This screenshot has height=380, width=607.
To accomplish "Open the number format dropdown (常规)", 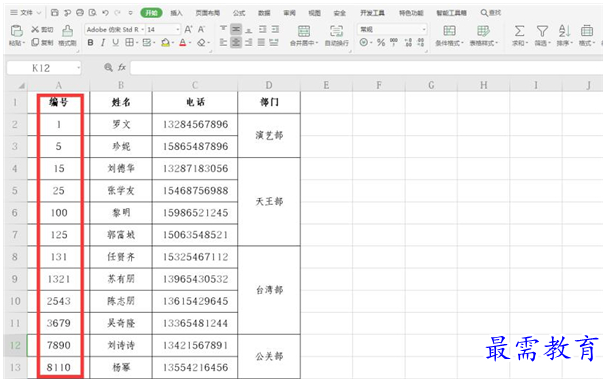I will [x=424, y=29].
